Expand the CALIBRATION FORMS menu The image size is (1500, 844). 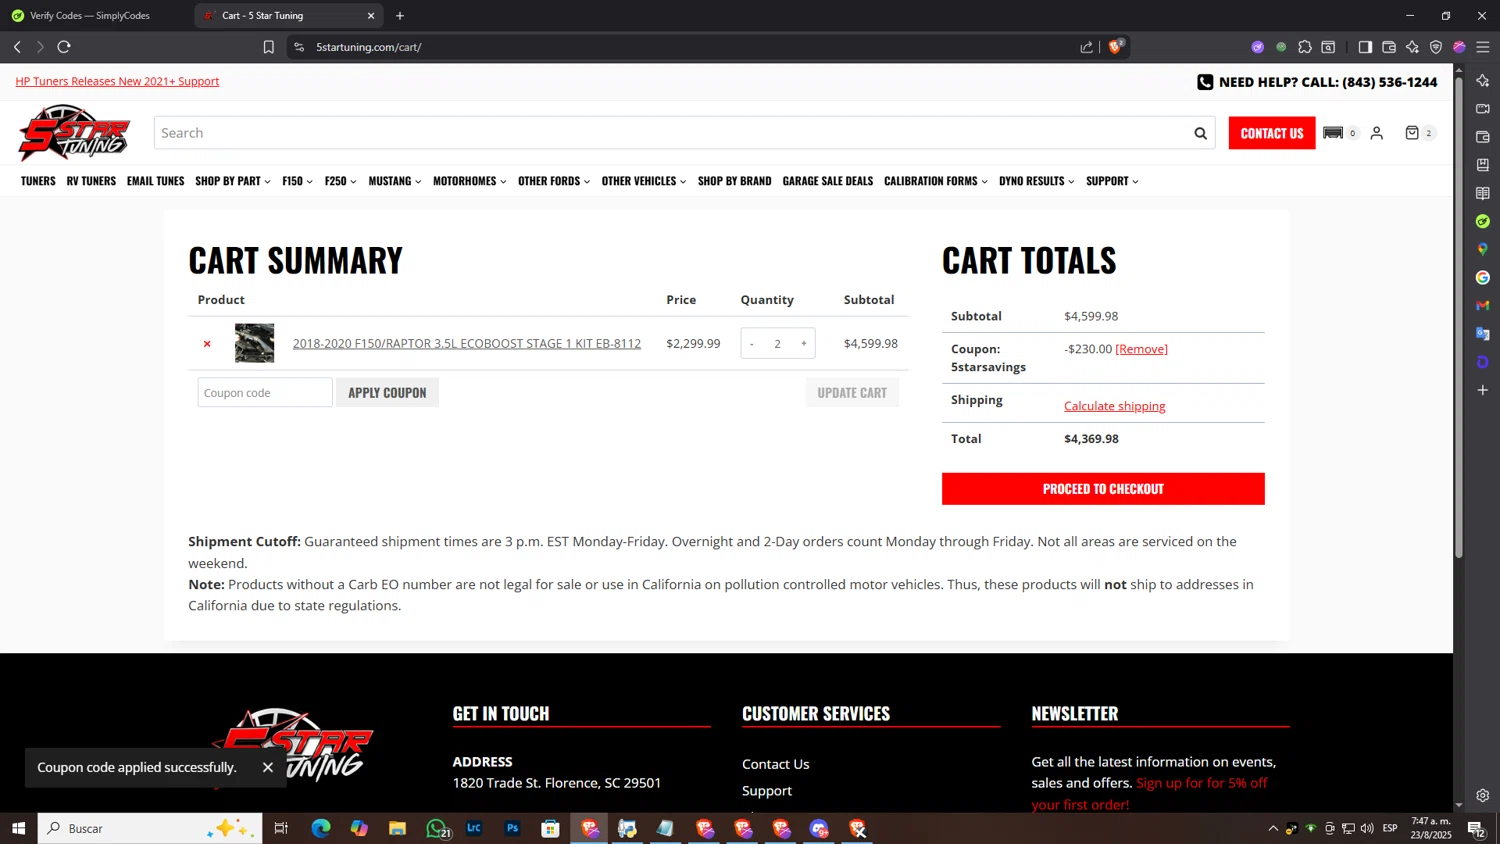(936, 181)
